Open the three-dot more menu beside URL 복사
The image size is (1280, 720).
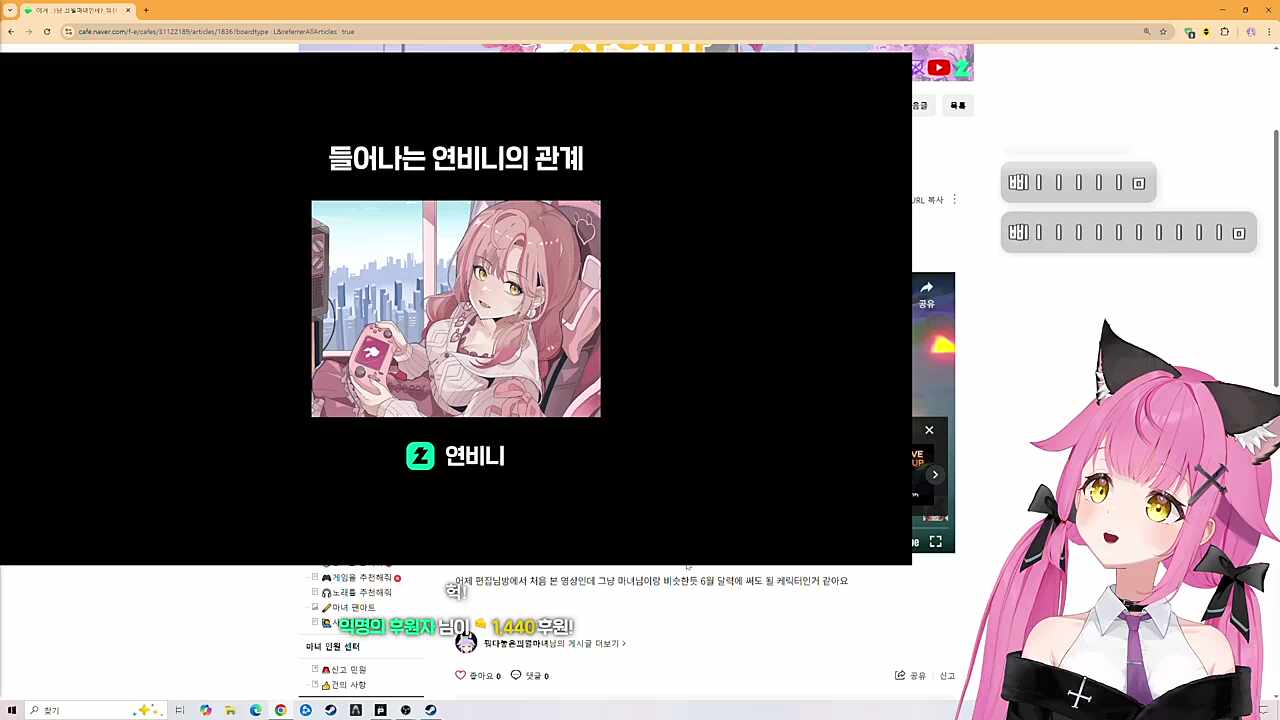[x=954, y=200]
